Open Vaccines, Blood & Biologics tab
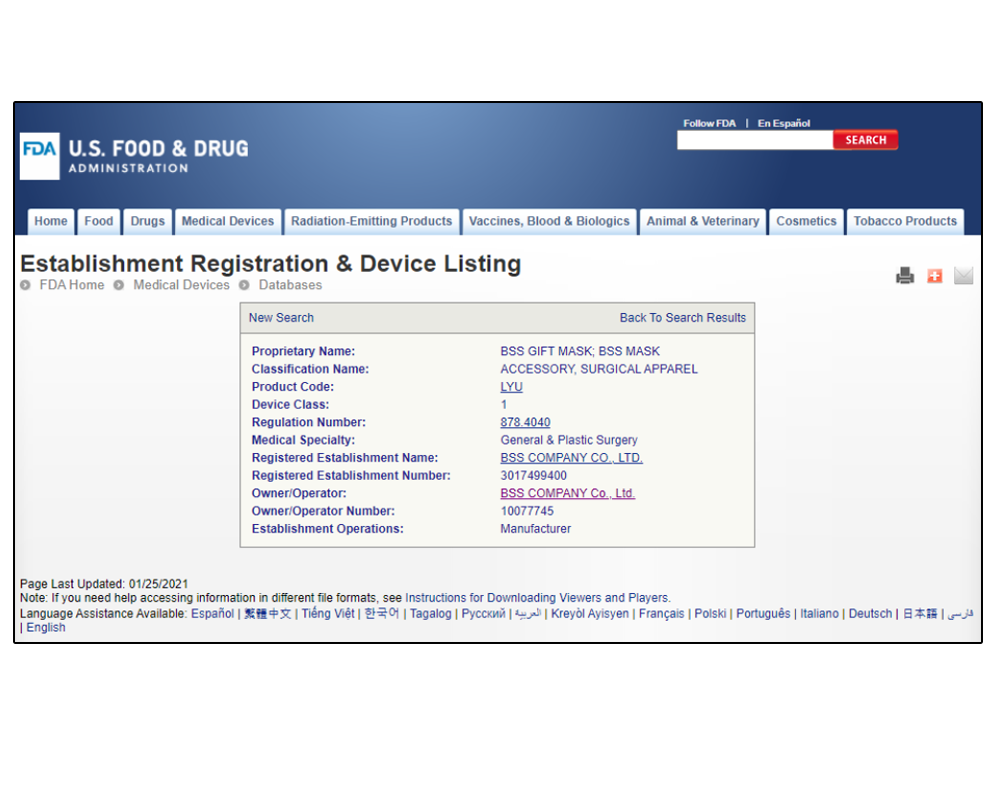 pyautogui.click(x=549, y=221)
